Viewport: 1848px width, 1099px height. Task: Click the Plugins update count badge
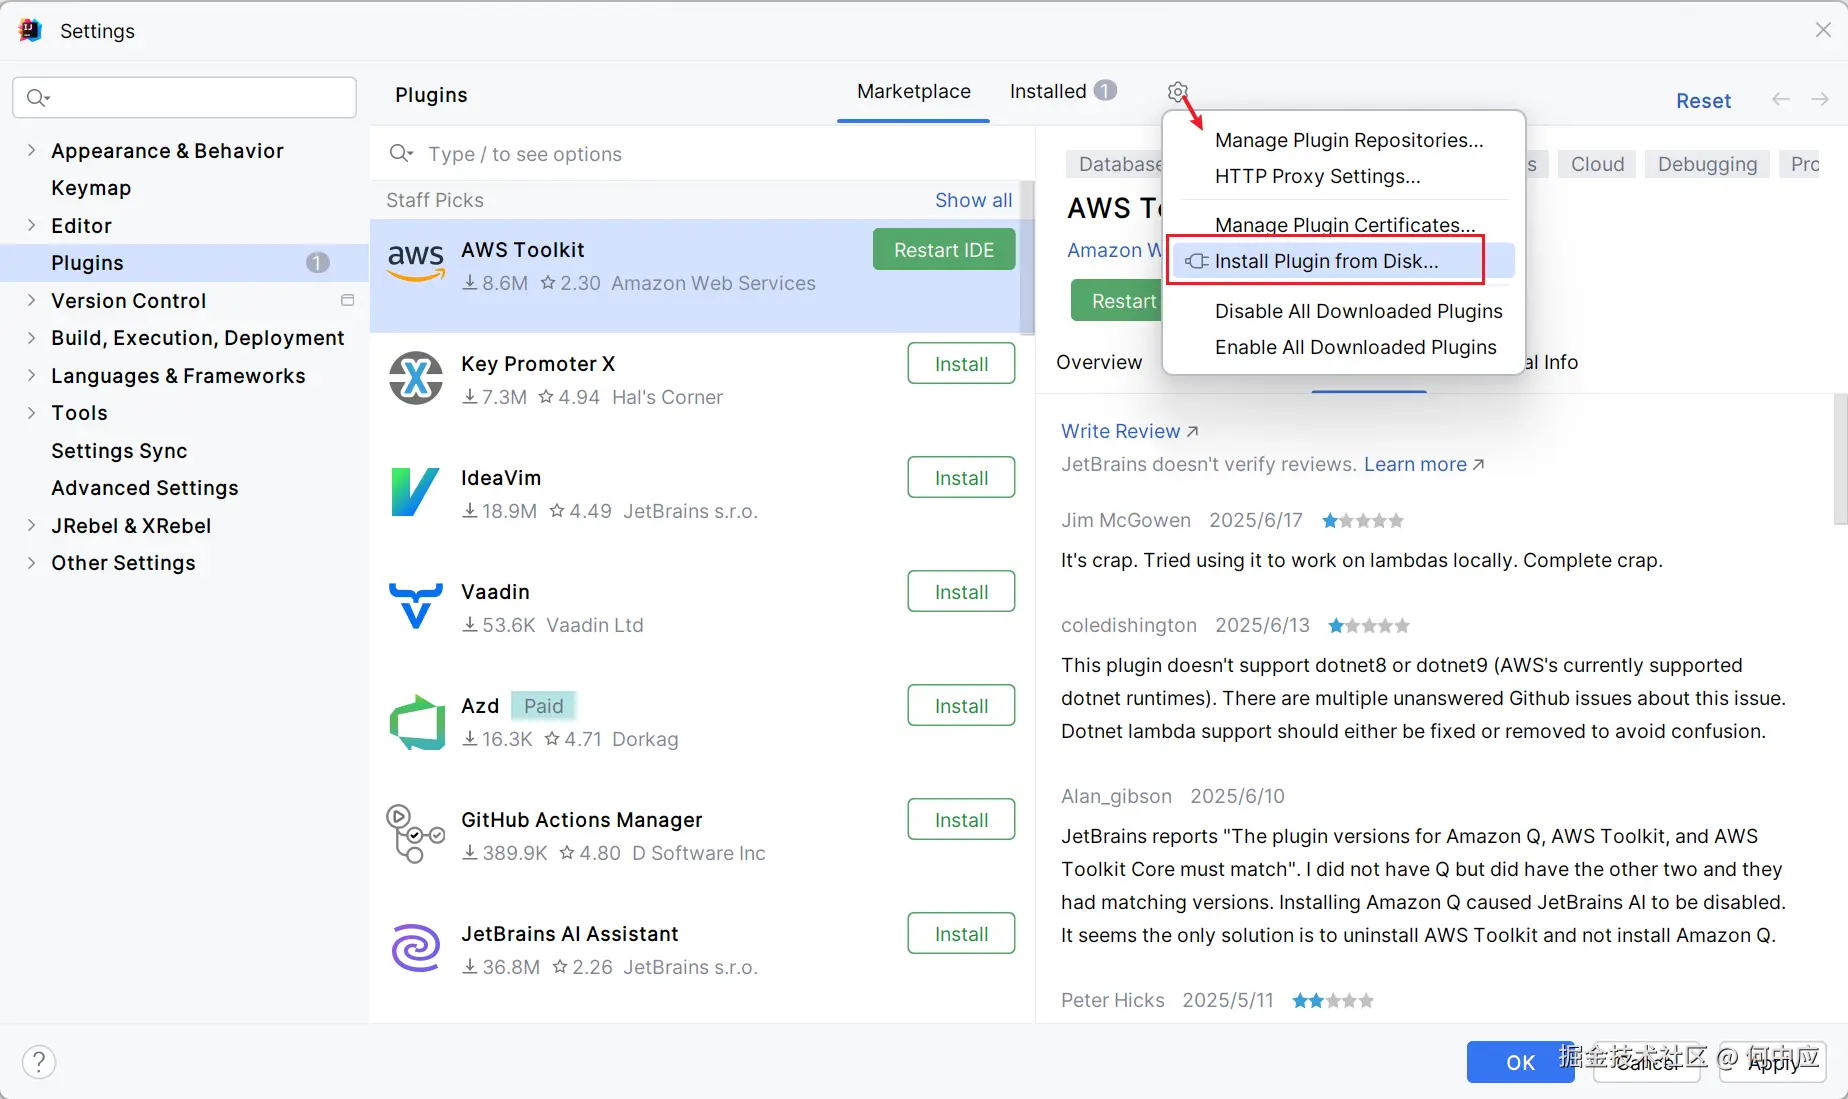point(317,262)
